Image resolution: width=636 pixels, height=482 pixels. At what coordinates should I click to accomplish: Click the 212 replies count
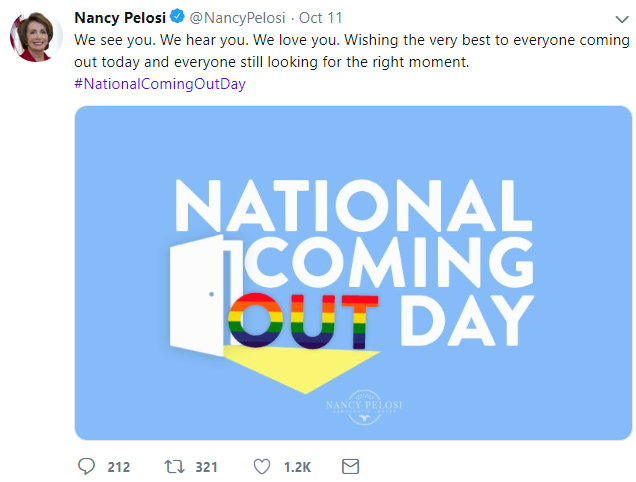(x=119, y=467)
